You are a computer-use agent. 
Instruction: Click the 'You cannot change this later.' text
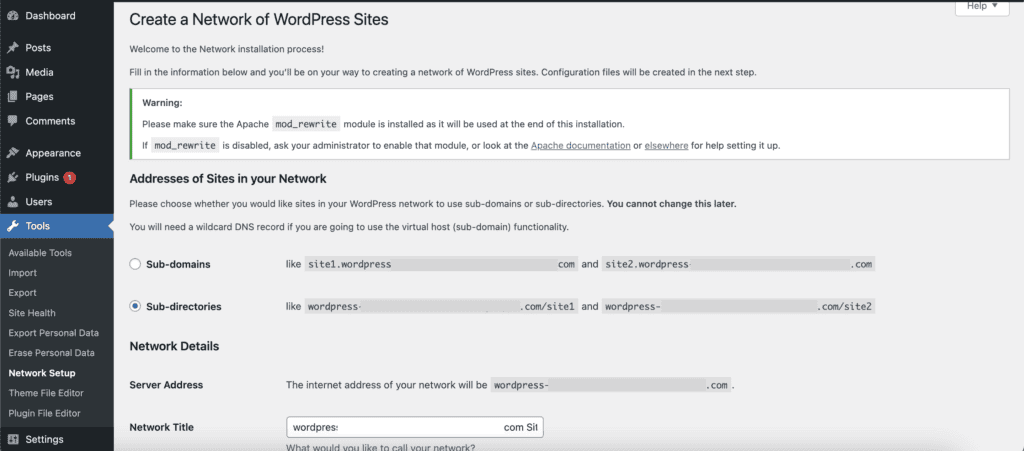(671, 204)
